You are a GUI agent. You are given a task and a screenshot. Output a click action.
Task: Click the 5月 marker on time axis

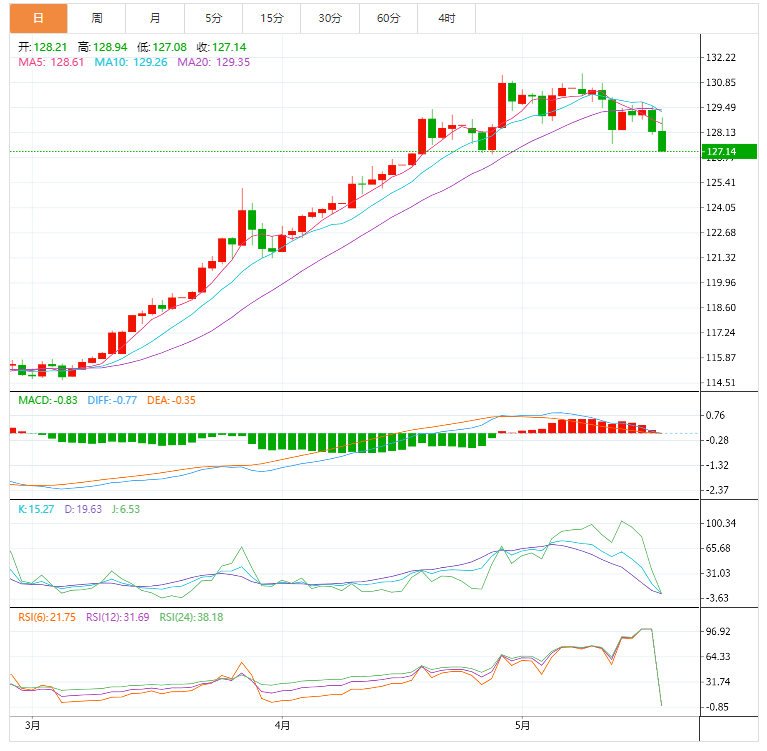click(x=522, y=725)
